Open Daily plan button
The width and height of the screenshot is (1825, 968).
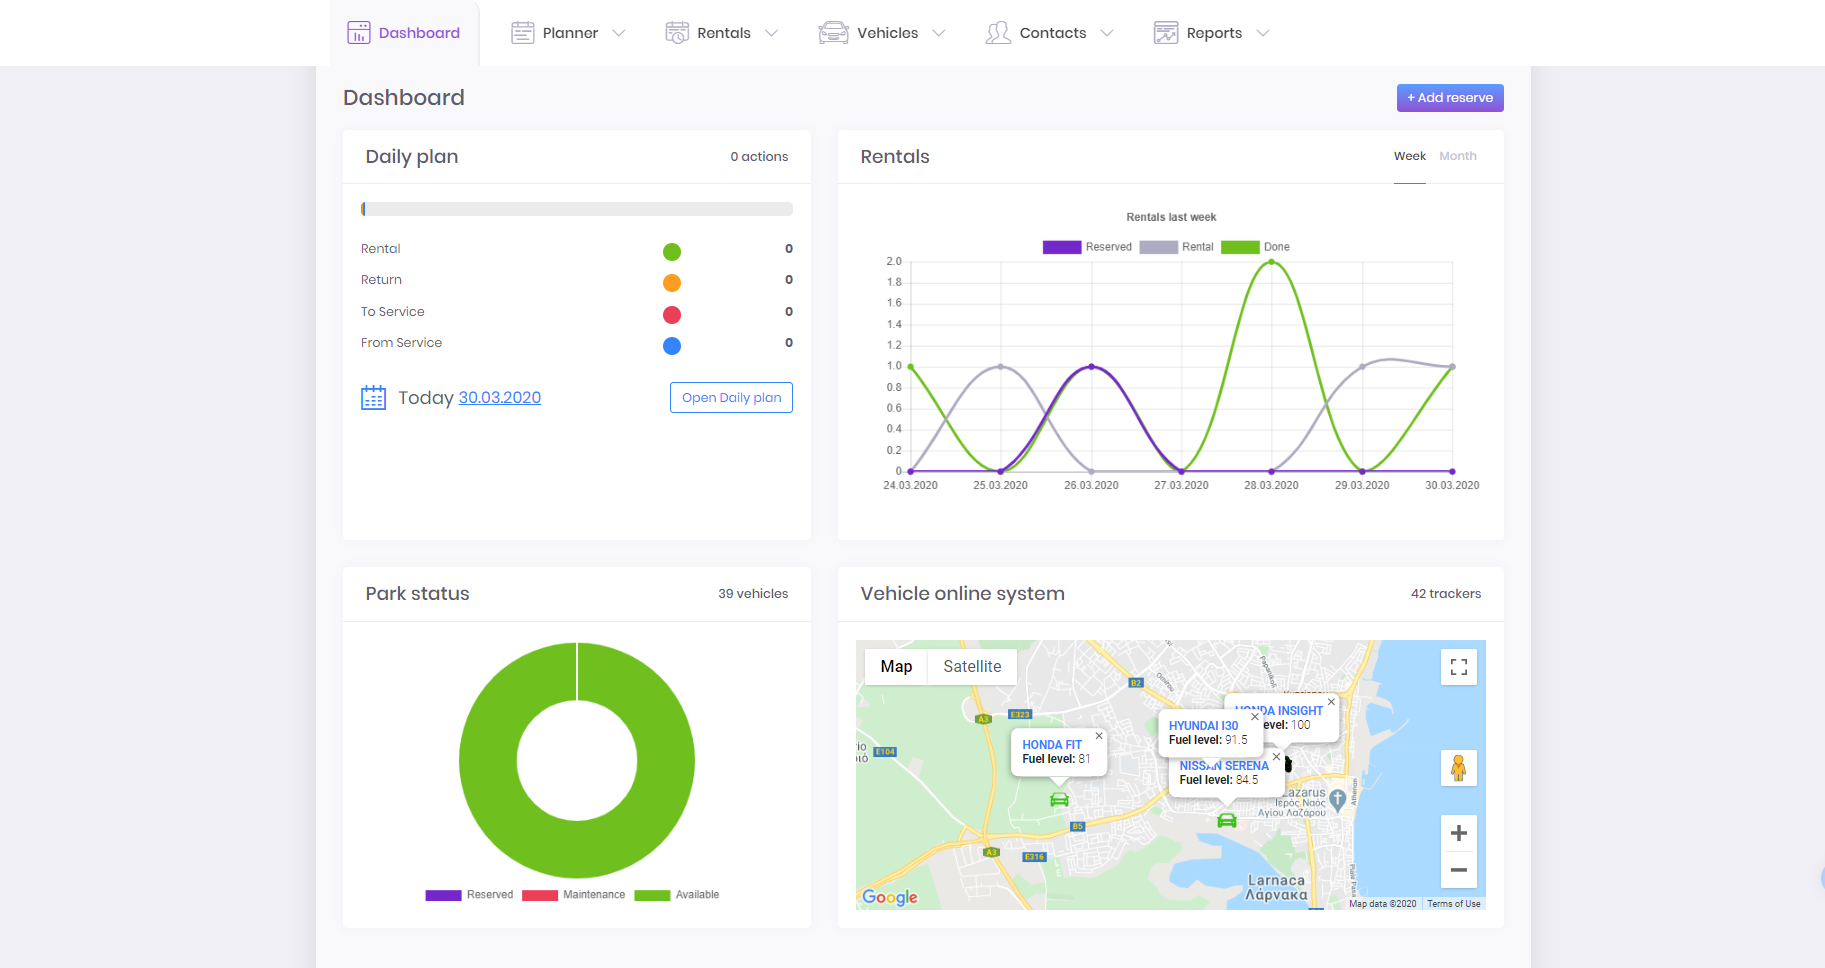731,398
